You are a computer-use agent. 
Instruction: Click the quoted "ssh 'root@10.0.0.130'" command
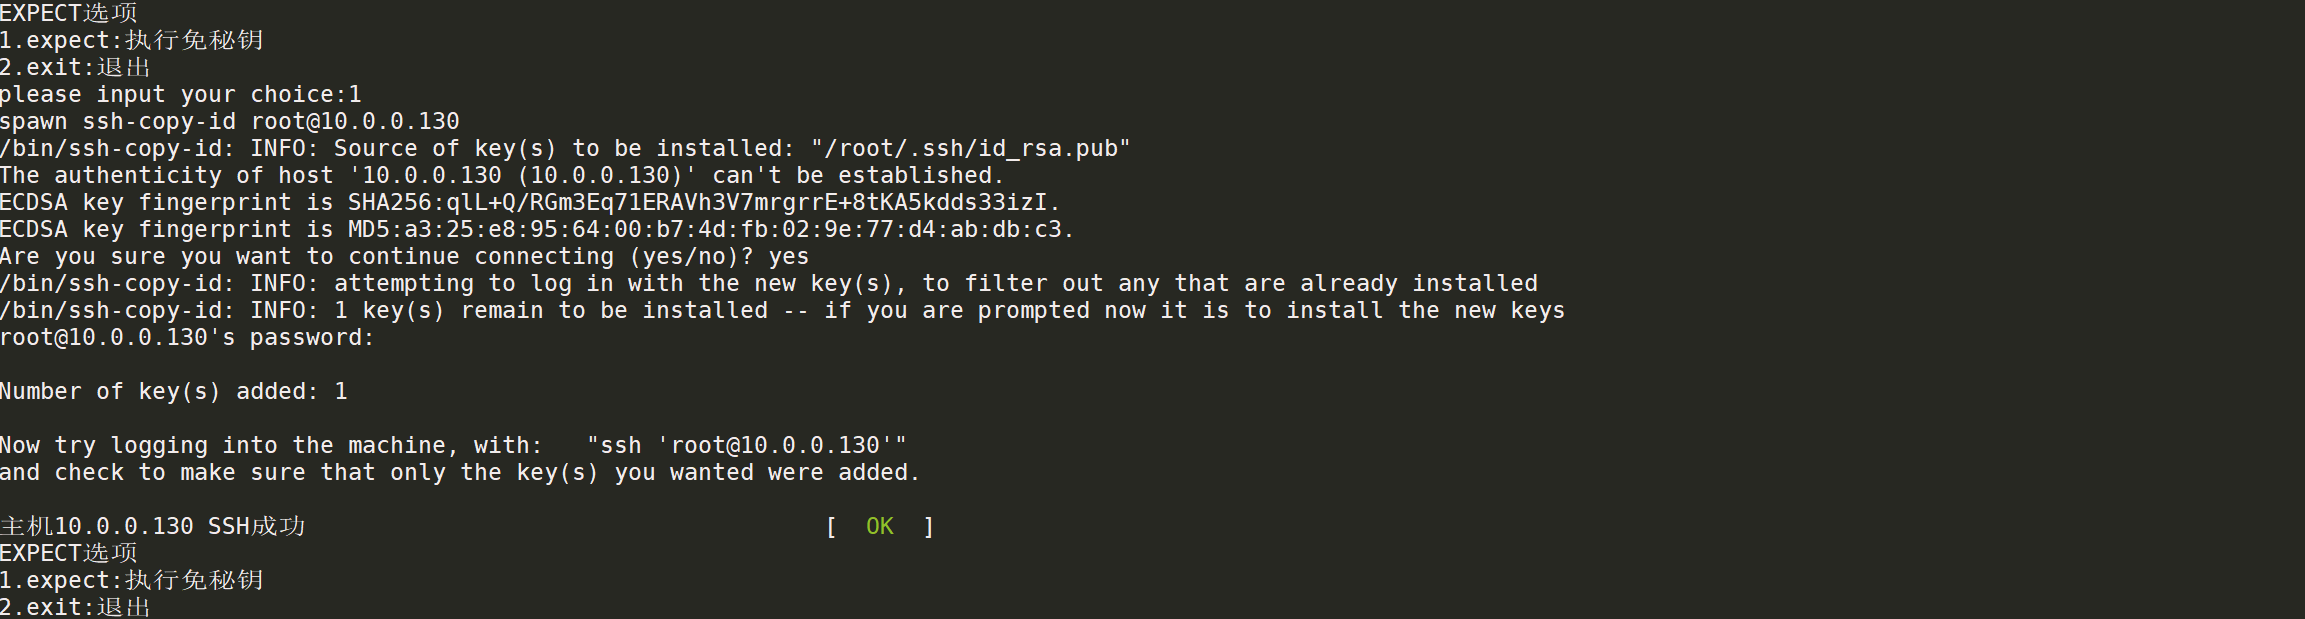pyautogui.click(x=746, y=445)
